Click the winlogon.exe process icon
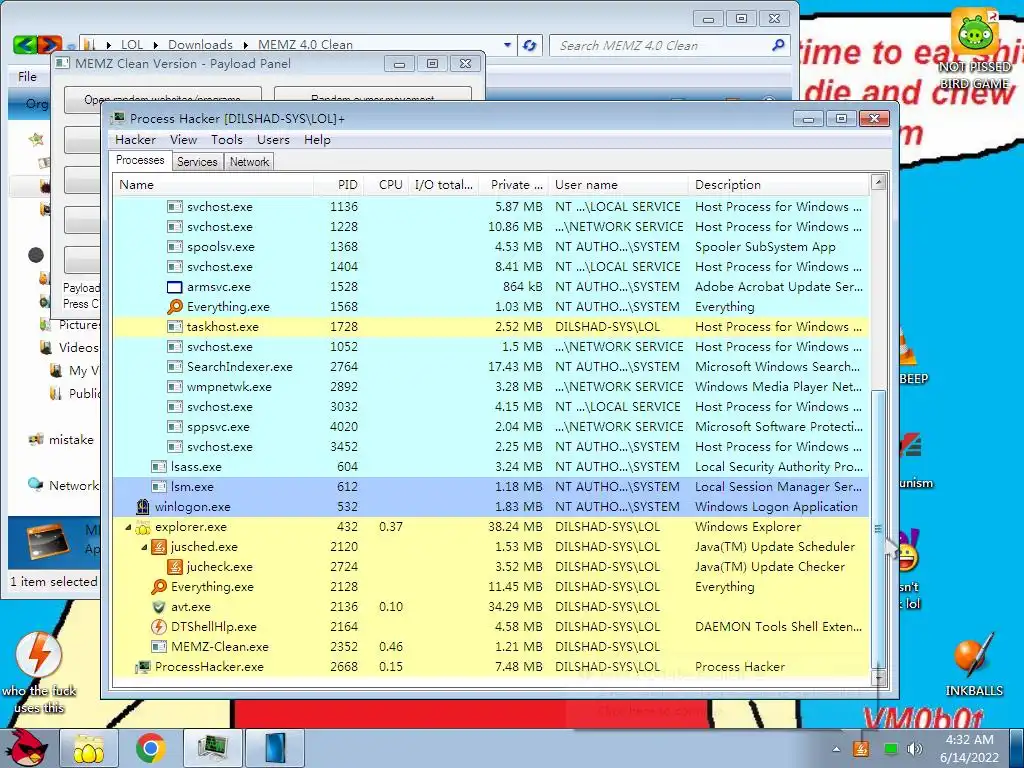 [143, 507]
